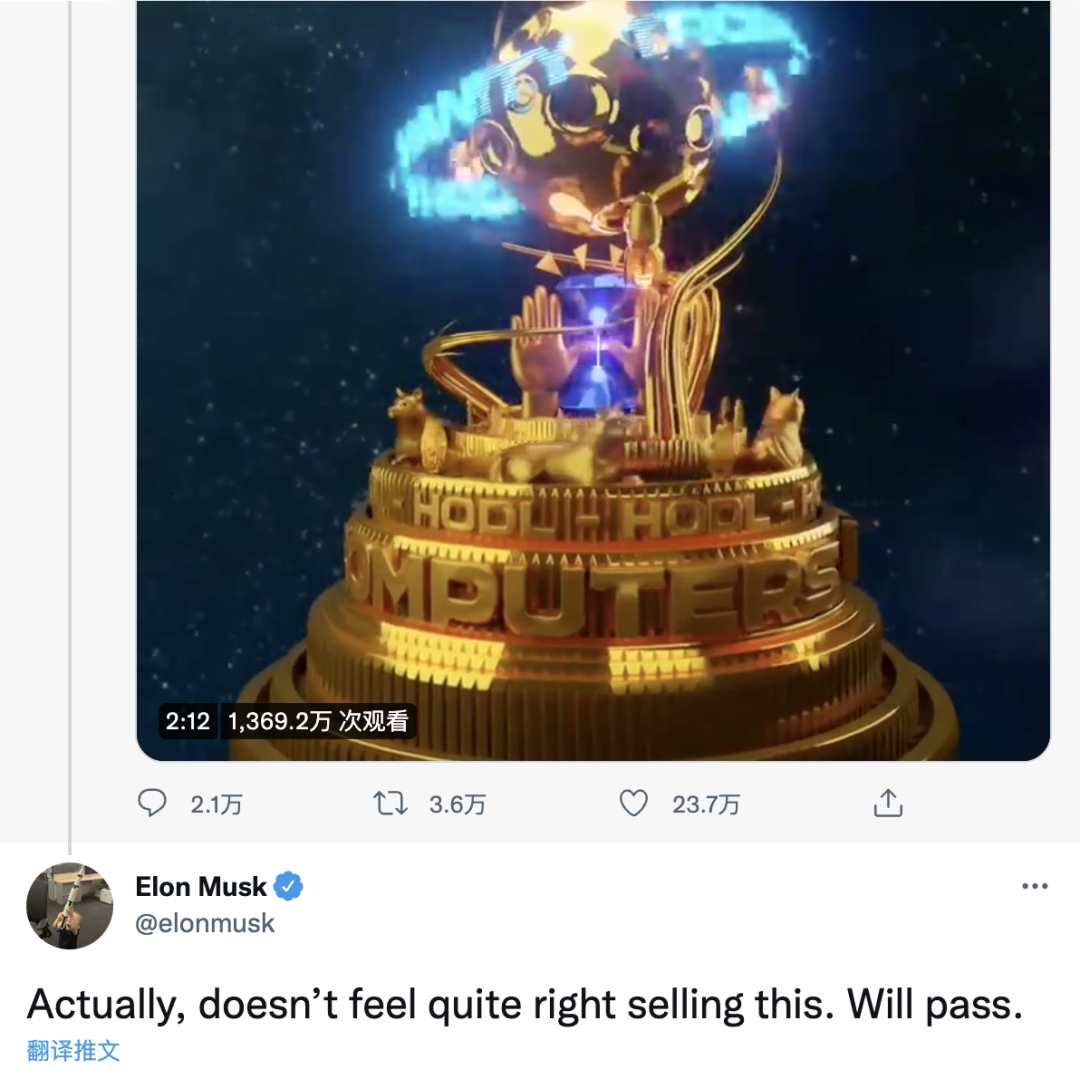Click the 23.7万 like count
Screen dimensions: 1080x1069
click(706, 805)
